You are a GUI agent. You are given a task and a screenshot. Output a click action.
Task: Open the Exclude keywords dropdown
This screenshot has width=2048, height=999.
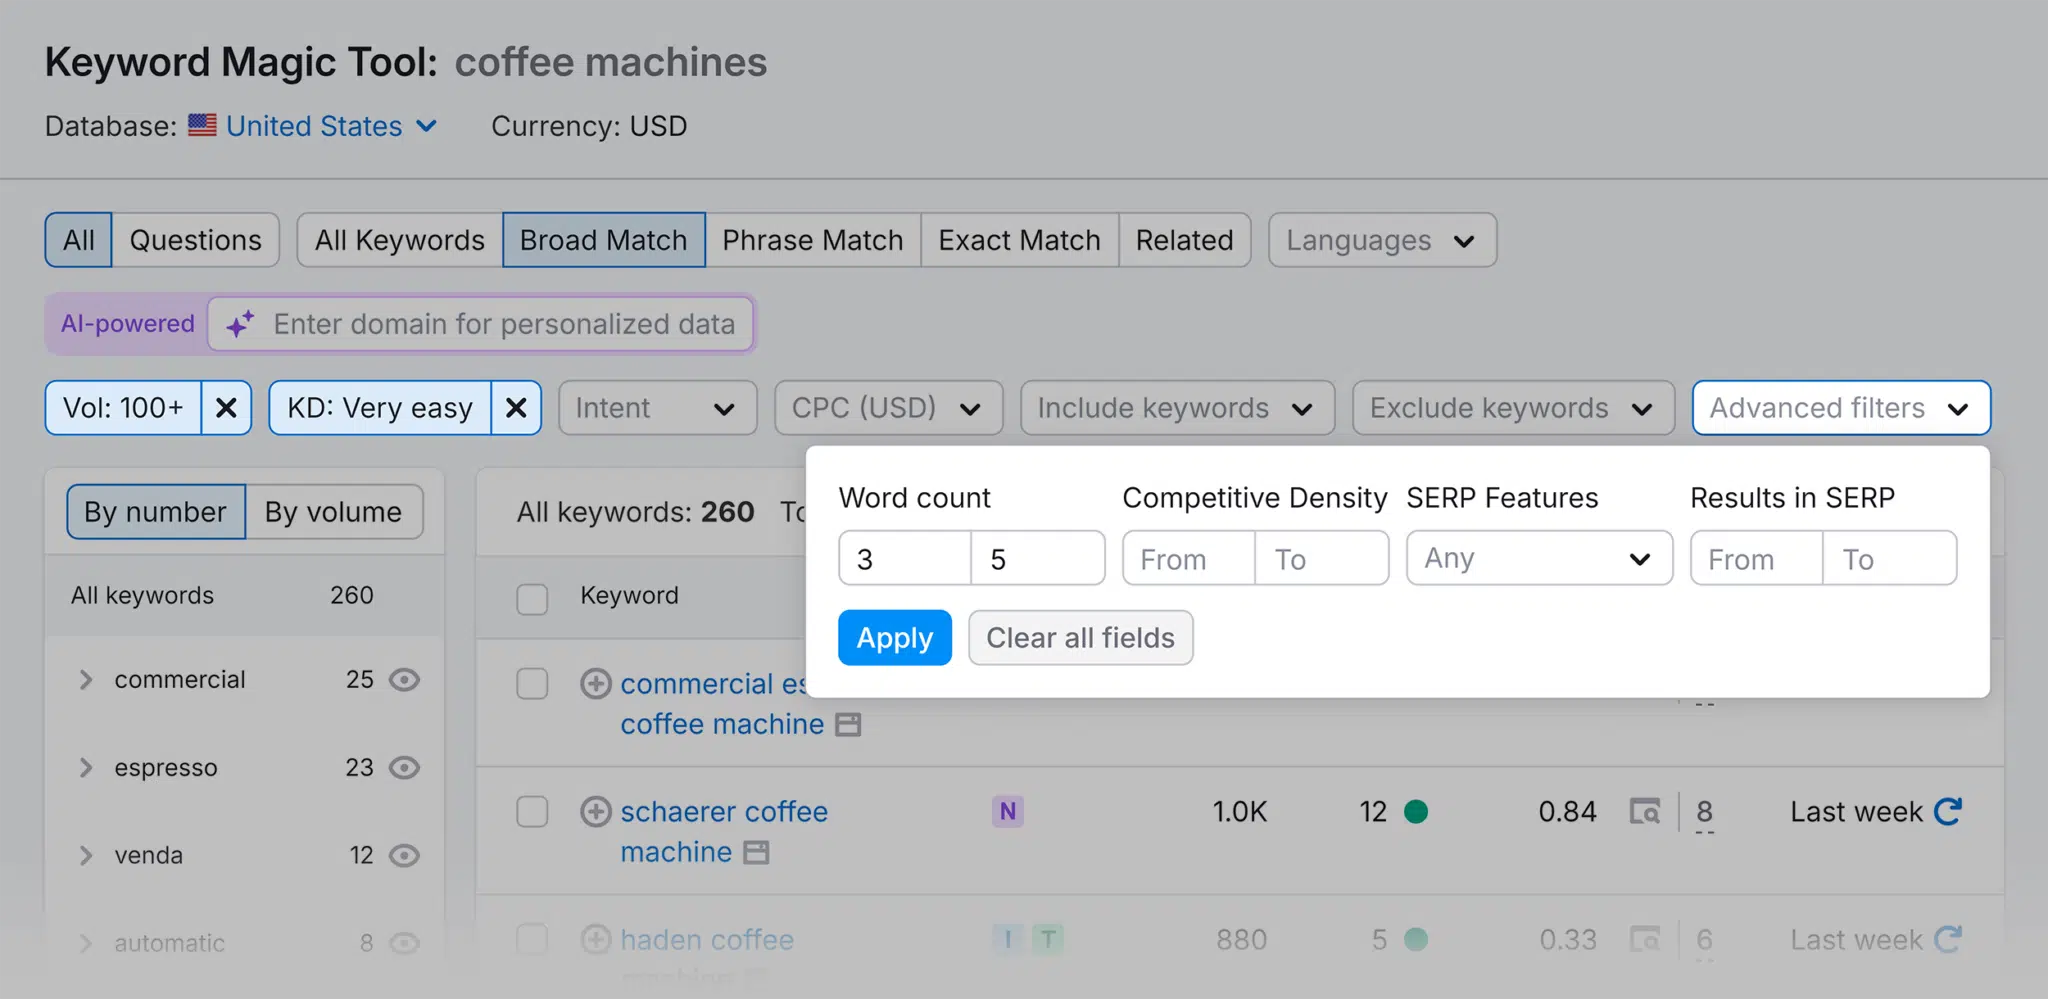coord(1513,408)
